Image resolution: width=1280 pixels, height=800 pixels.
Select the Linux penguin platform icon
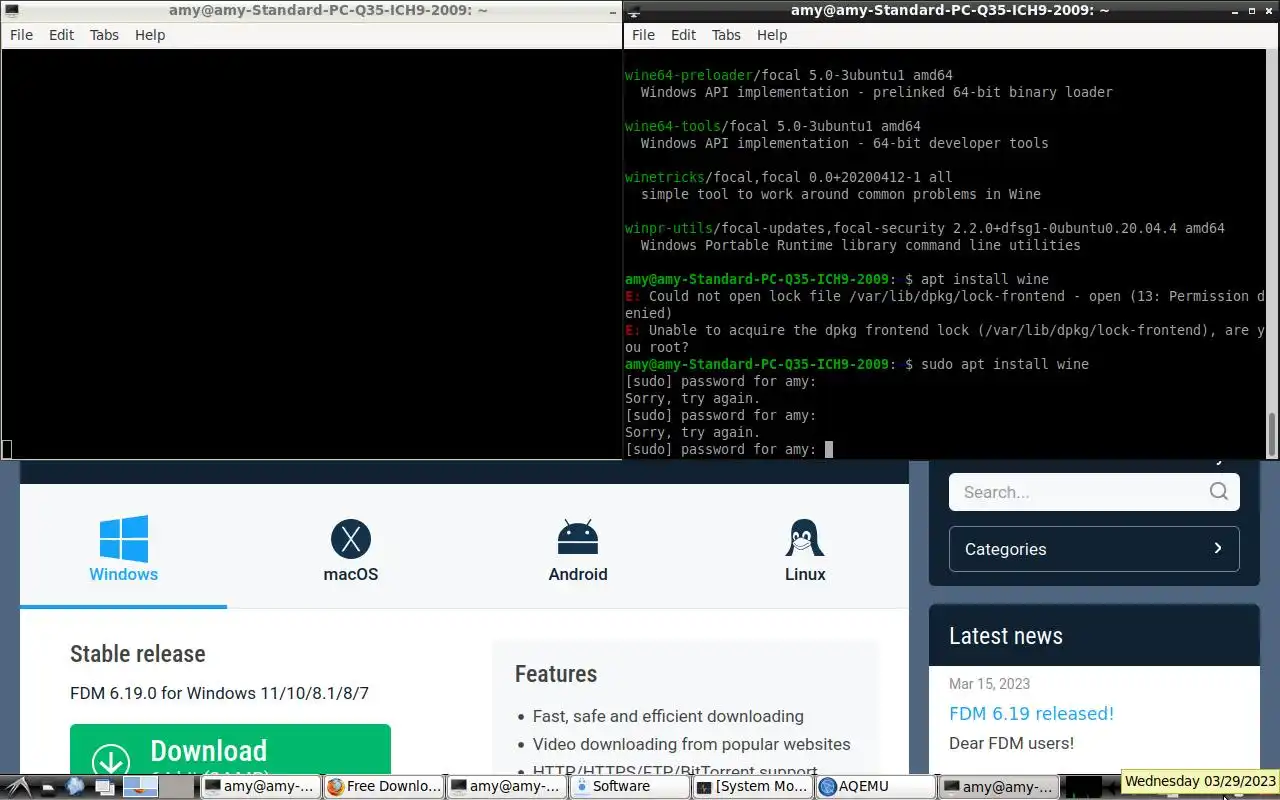805,538
